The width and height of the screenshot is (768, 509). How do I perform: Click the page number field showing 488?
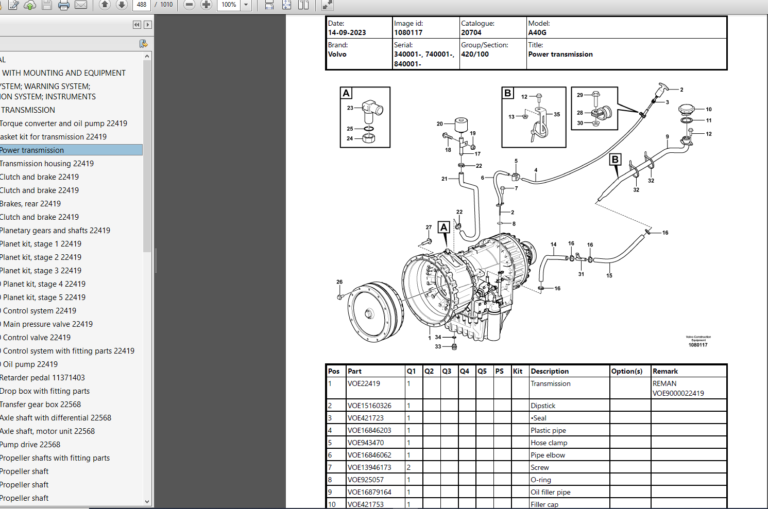141,5
